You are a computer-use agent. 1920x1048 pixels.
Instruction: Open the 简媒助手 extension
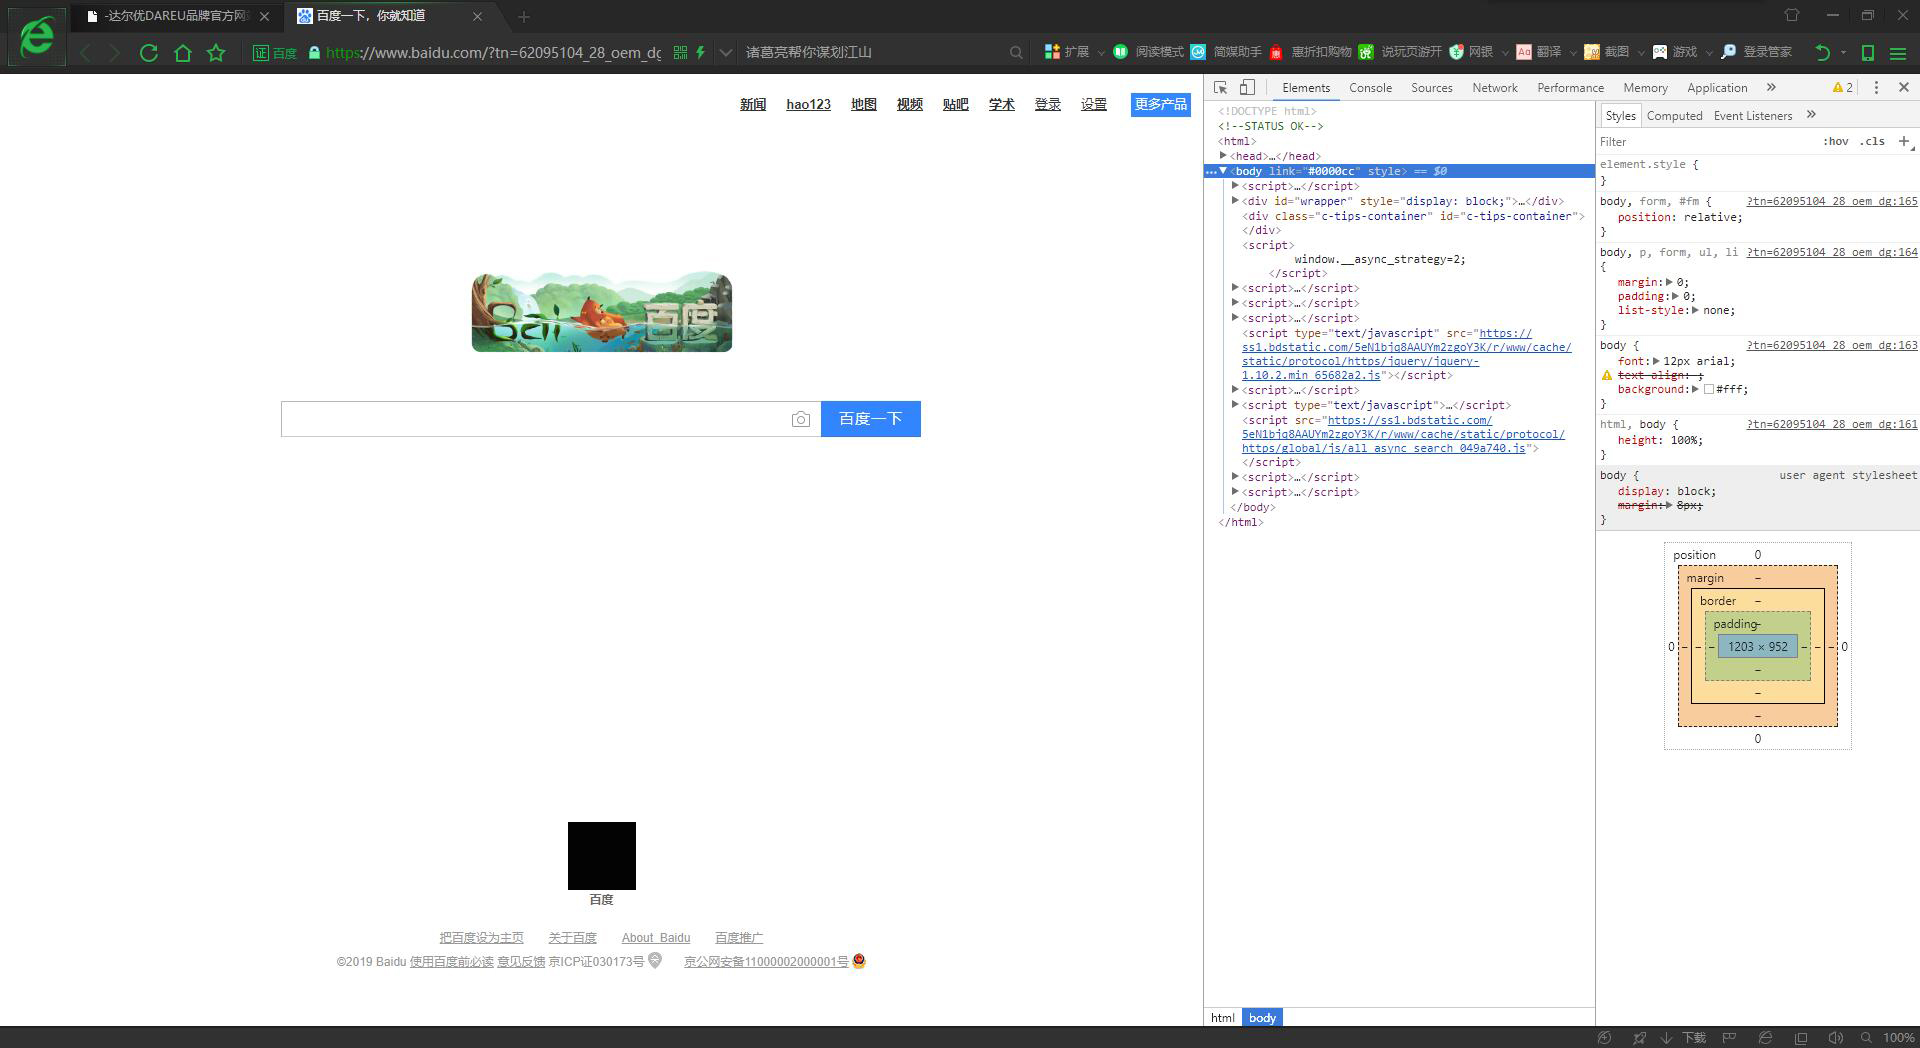click(x=1226, y=52)
